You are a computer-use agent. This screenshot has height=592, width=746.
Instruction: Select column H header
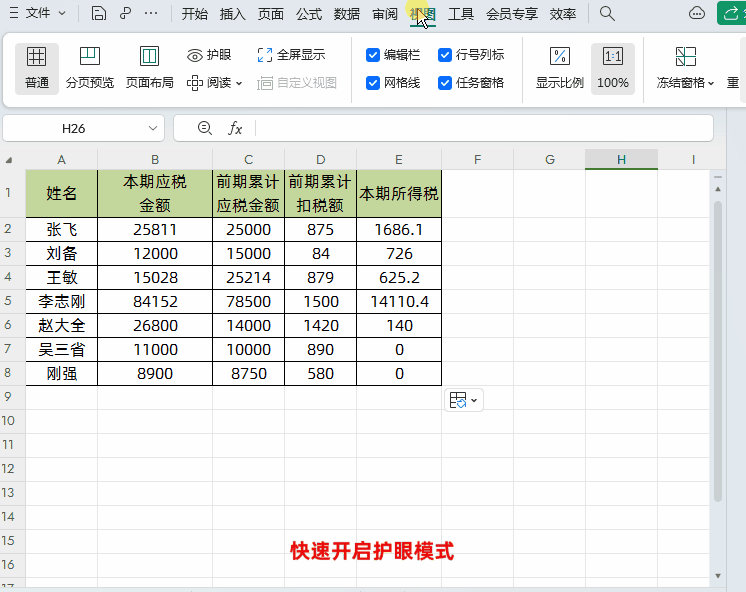click(x=621, y=159)
